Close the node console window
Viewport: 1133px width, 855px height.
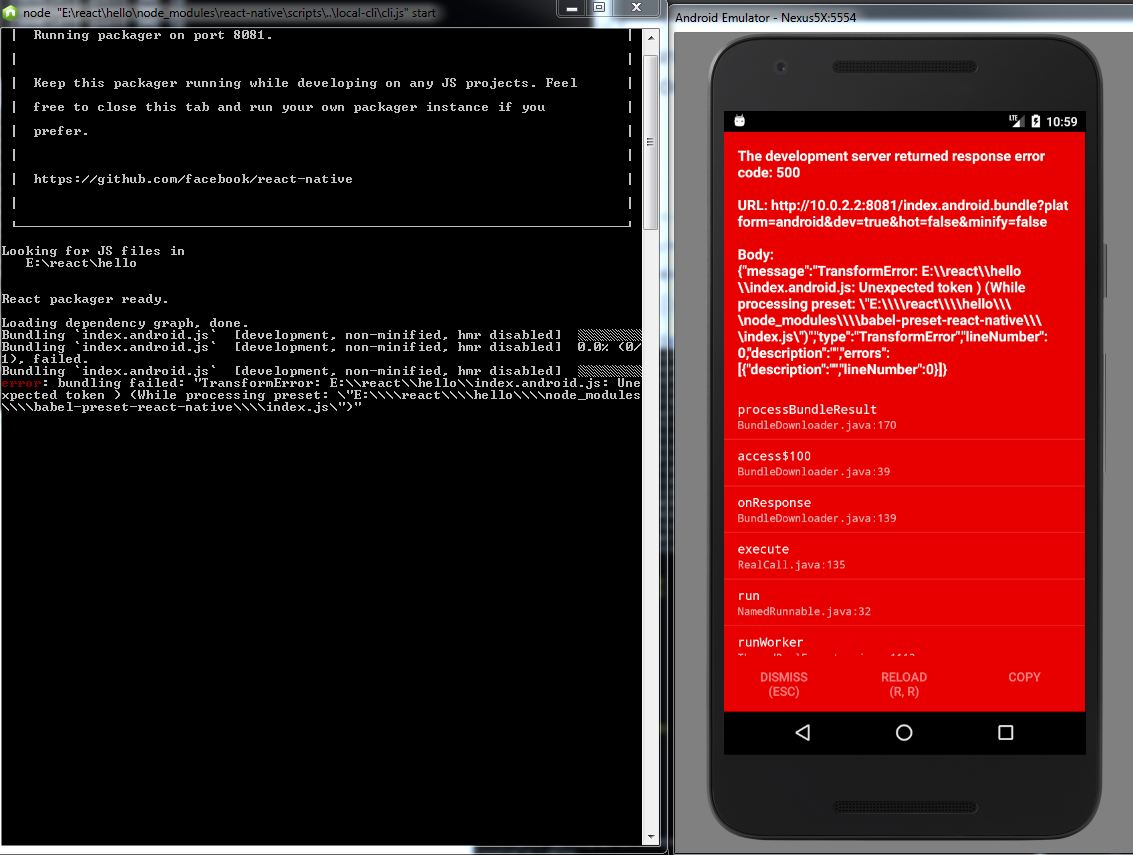point(636,8)
